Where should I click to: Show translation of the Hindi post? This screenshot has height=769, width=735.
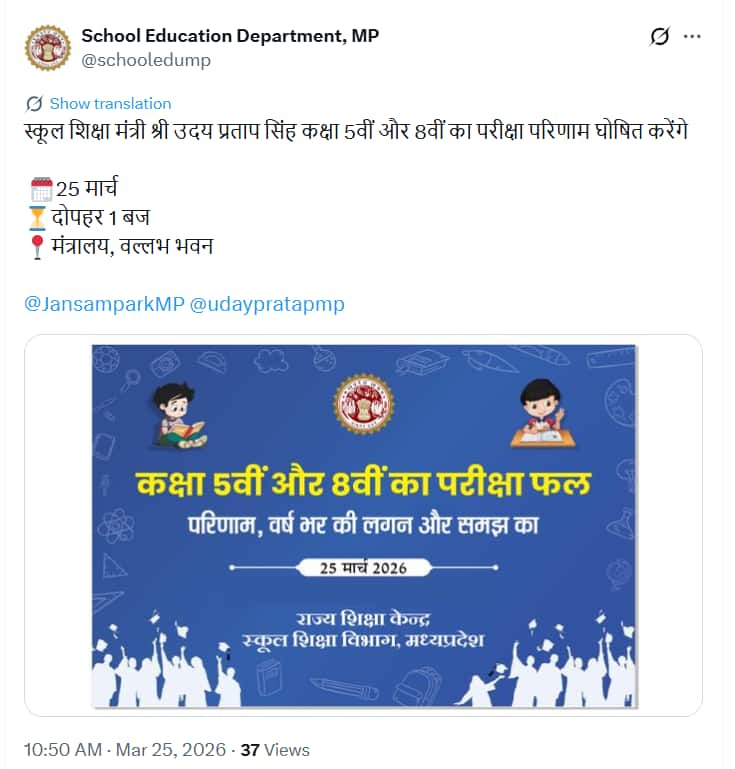[110, 103]
